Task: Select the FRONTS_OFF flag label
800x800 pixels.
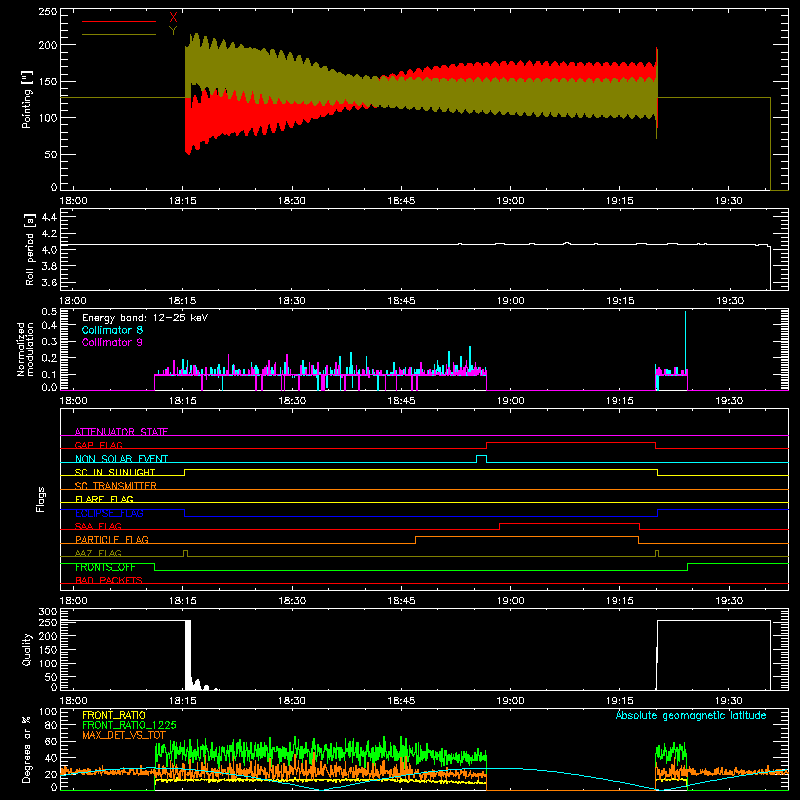Action: [105, 567]
